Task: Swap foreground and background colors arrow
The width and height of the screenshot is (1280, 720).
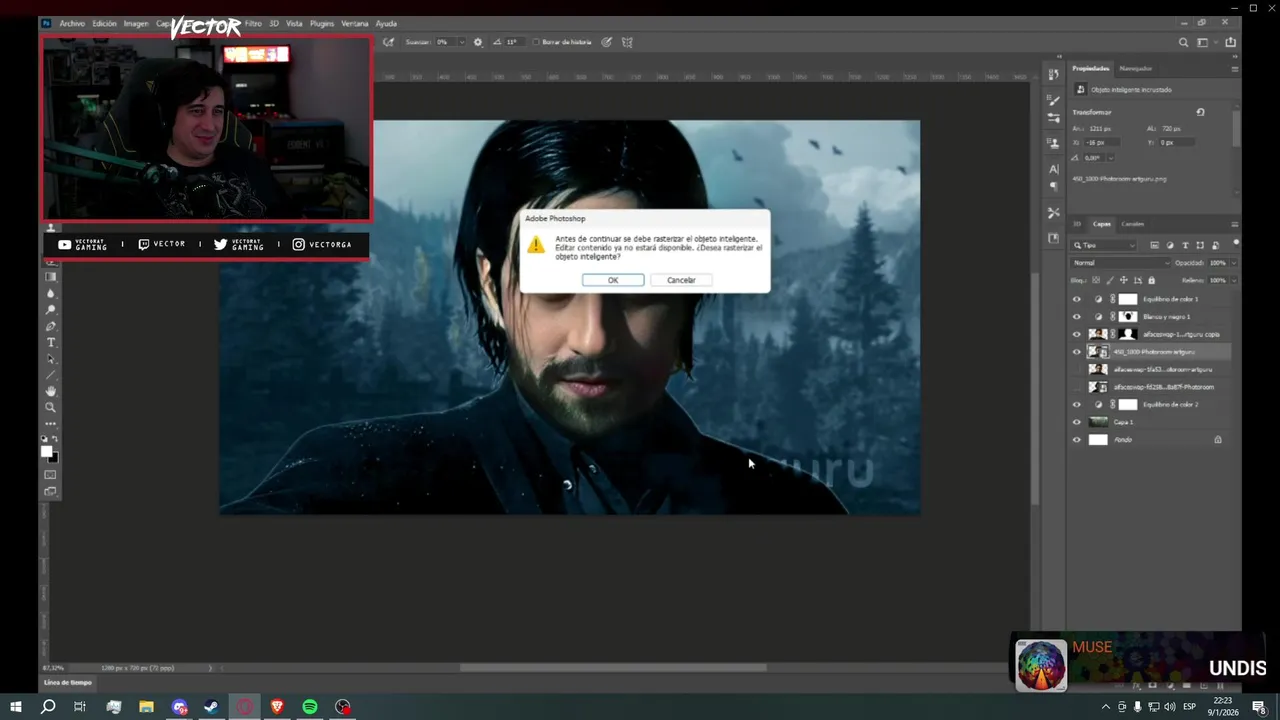Action: pos(56,439)
